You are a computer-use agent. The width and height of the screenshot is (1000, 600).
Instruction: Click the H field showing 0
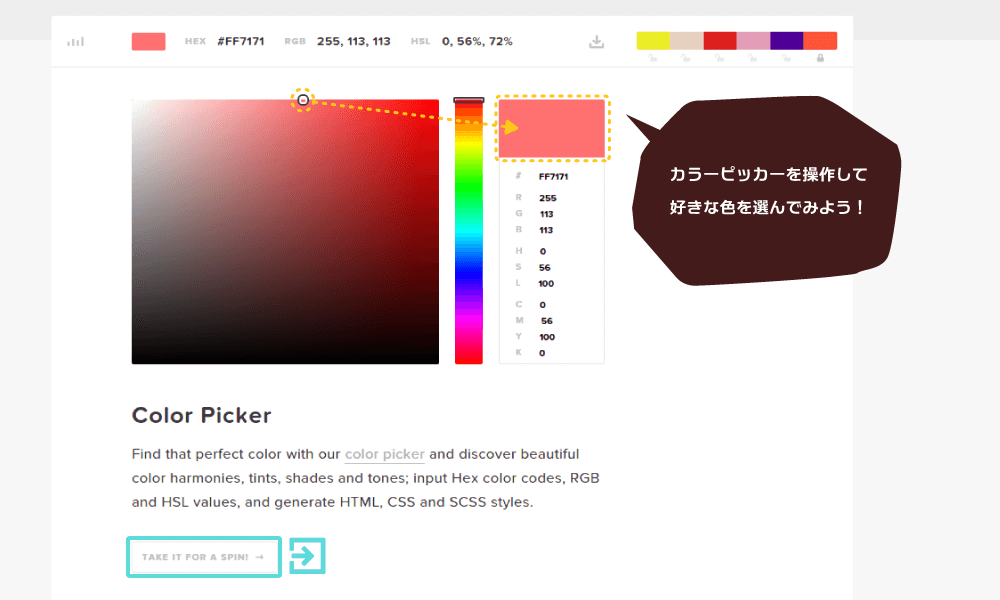(x=543, y=252)
